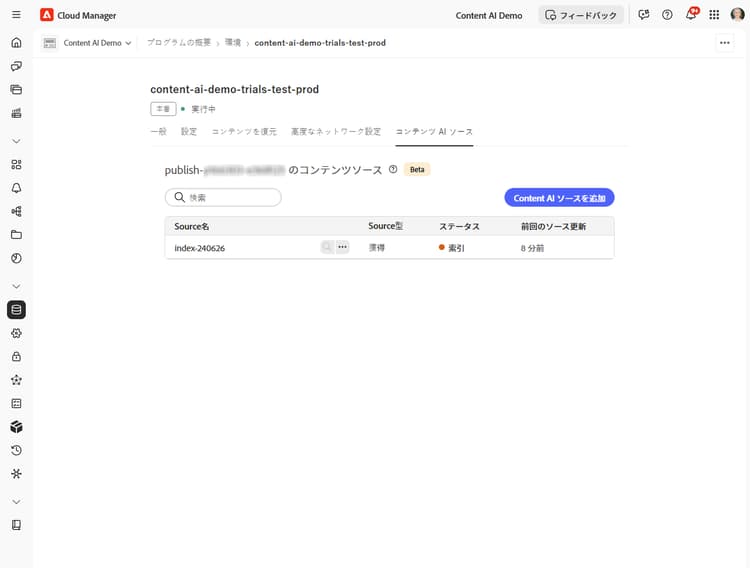Open the chat bubbles sidebar icon
This screenshot has height=568, width=750.
coord(16,66)
